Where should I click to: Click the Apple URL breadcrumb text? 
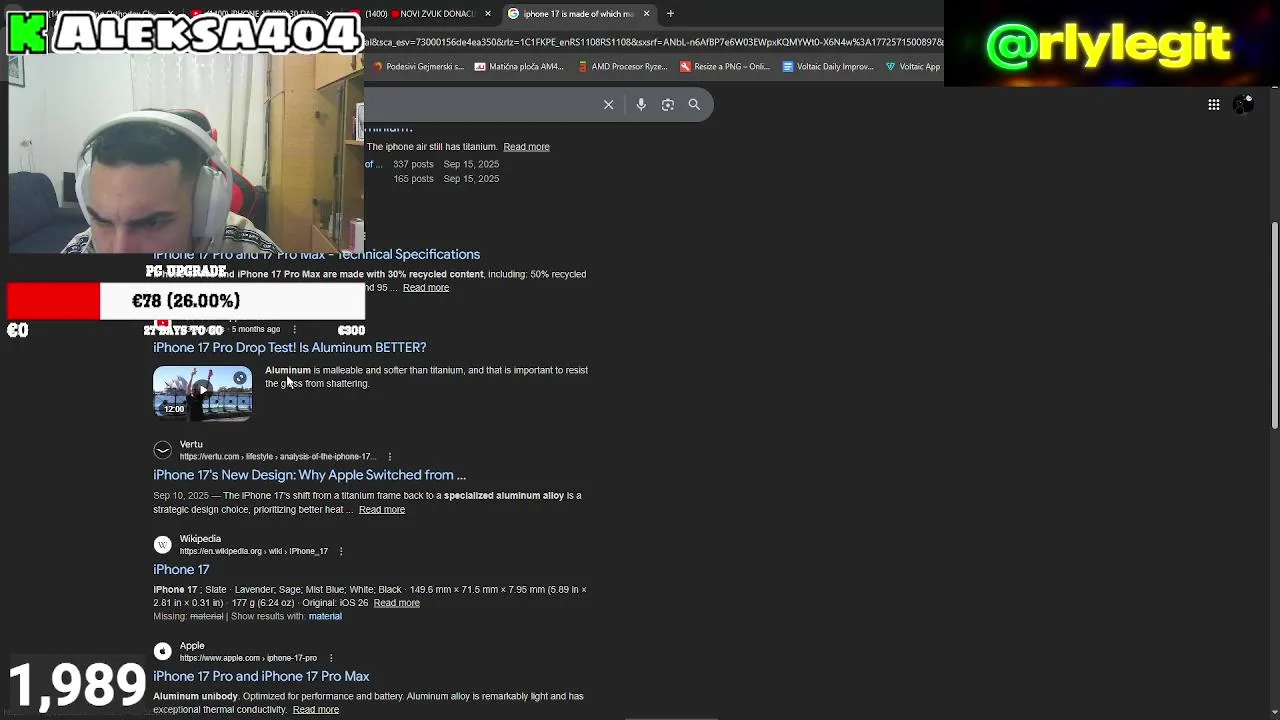pos(248,658)
